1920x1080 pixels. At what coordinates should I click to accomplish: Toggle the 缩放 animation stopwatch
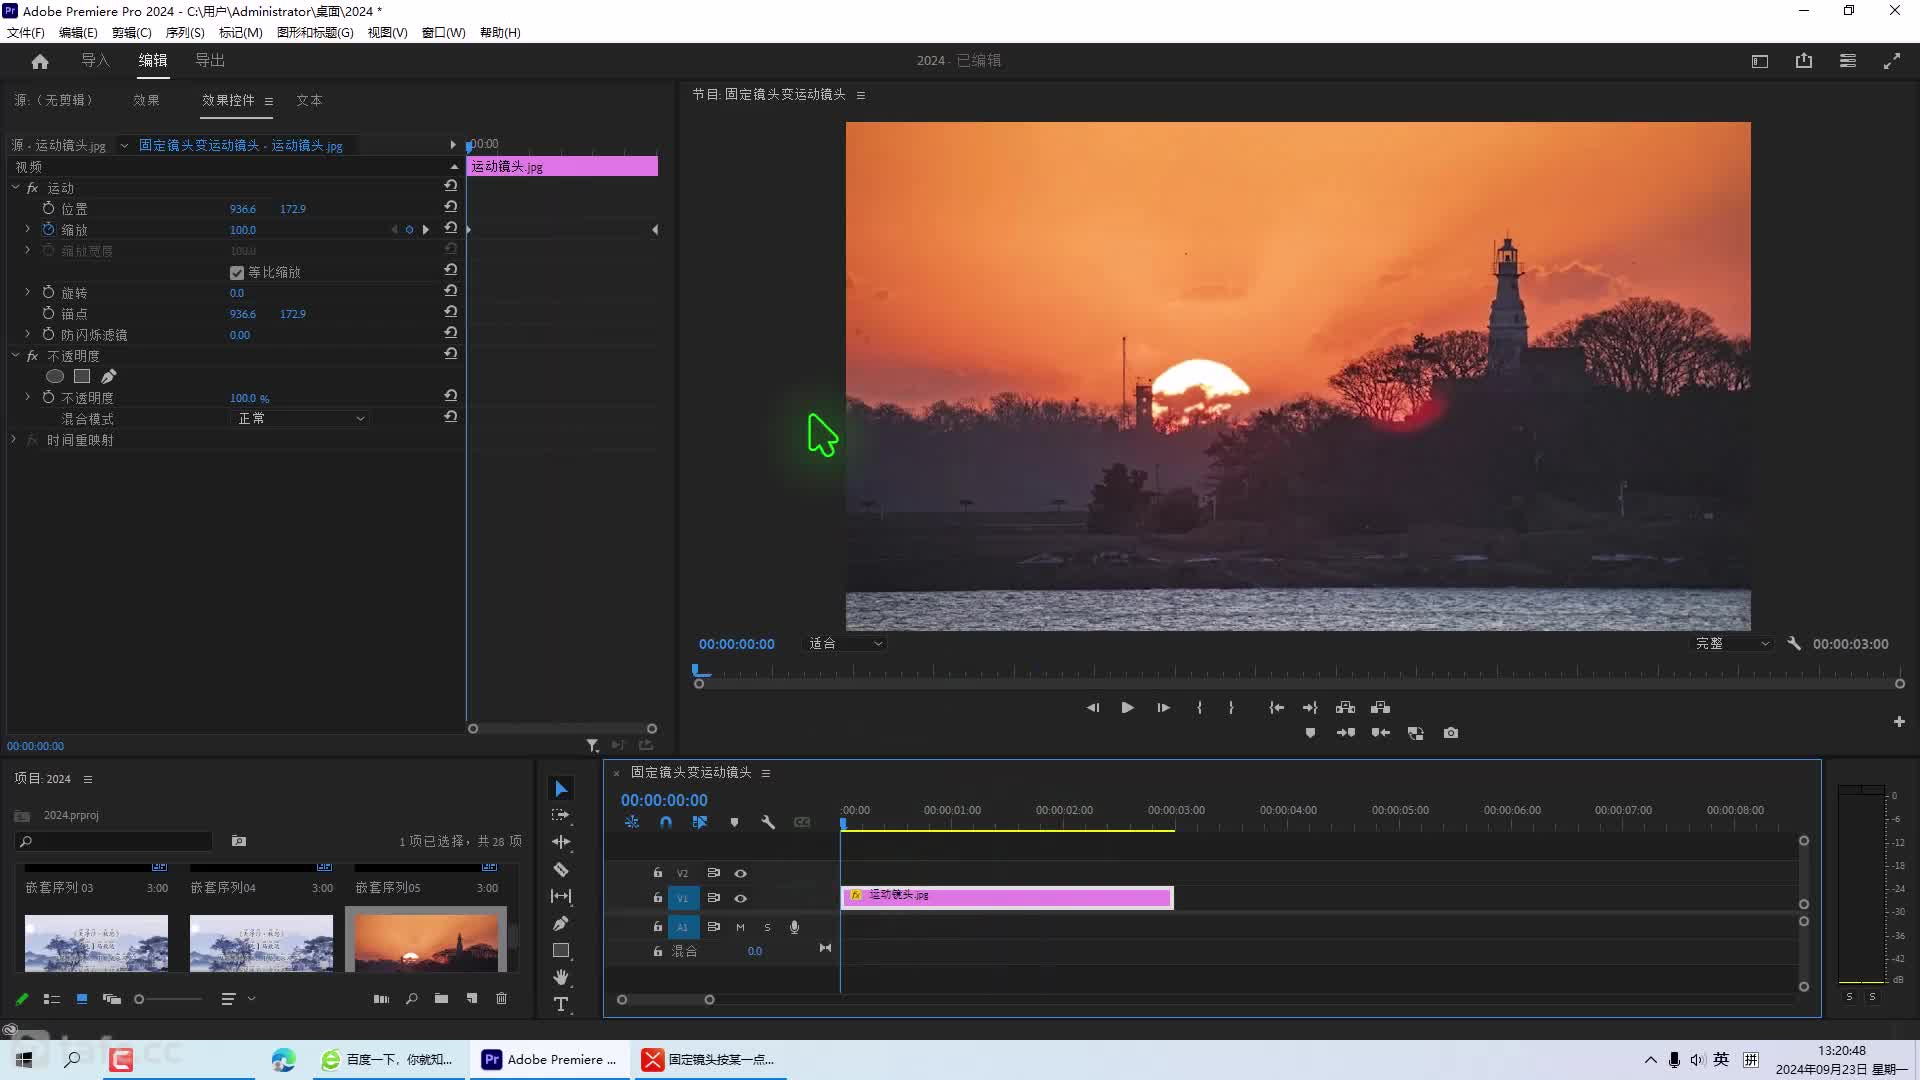[x=48, y=229]
